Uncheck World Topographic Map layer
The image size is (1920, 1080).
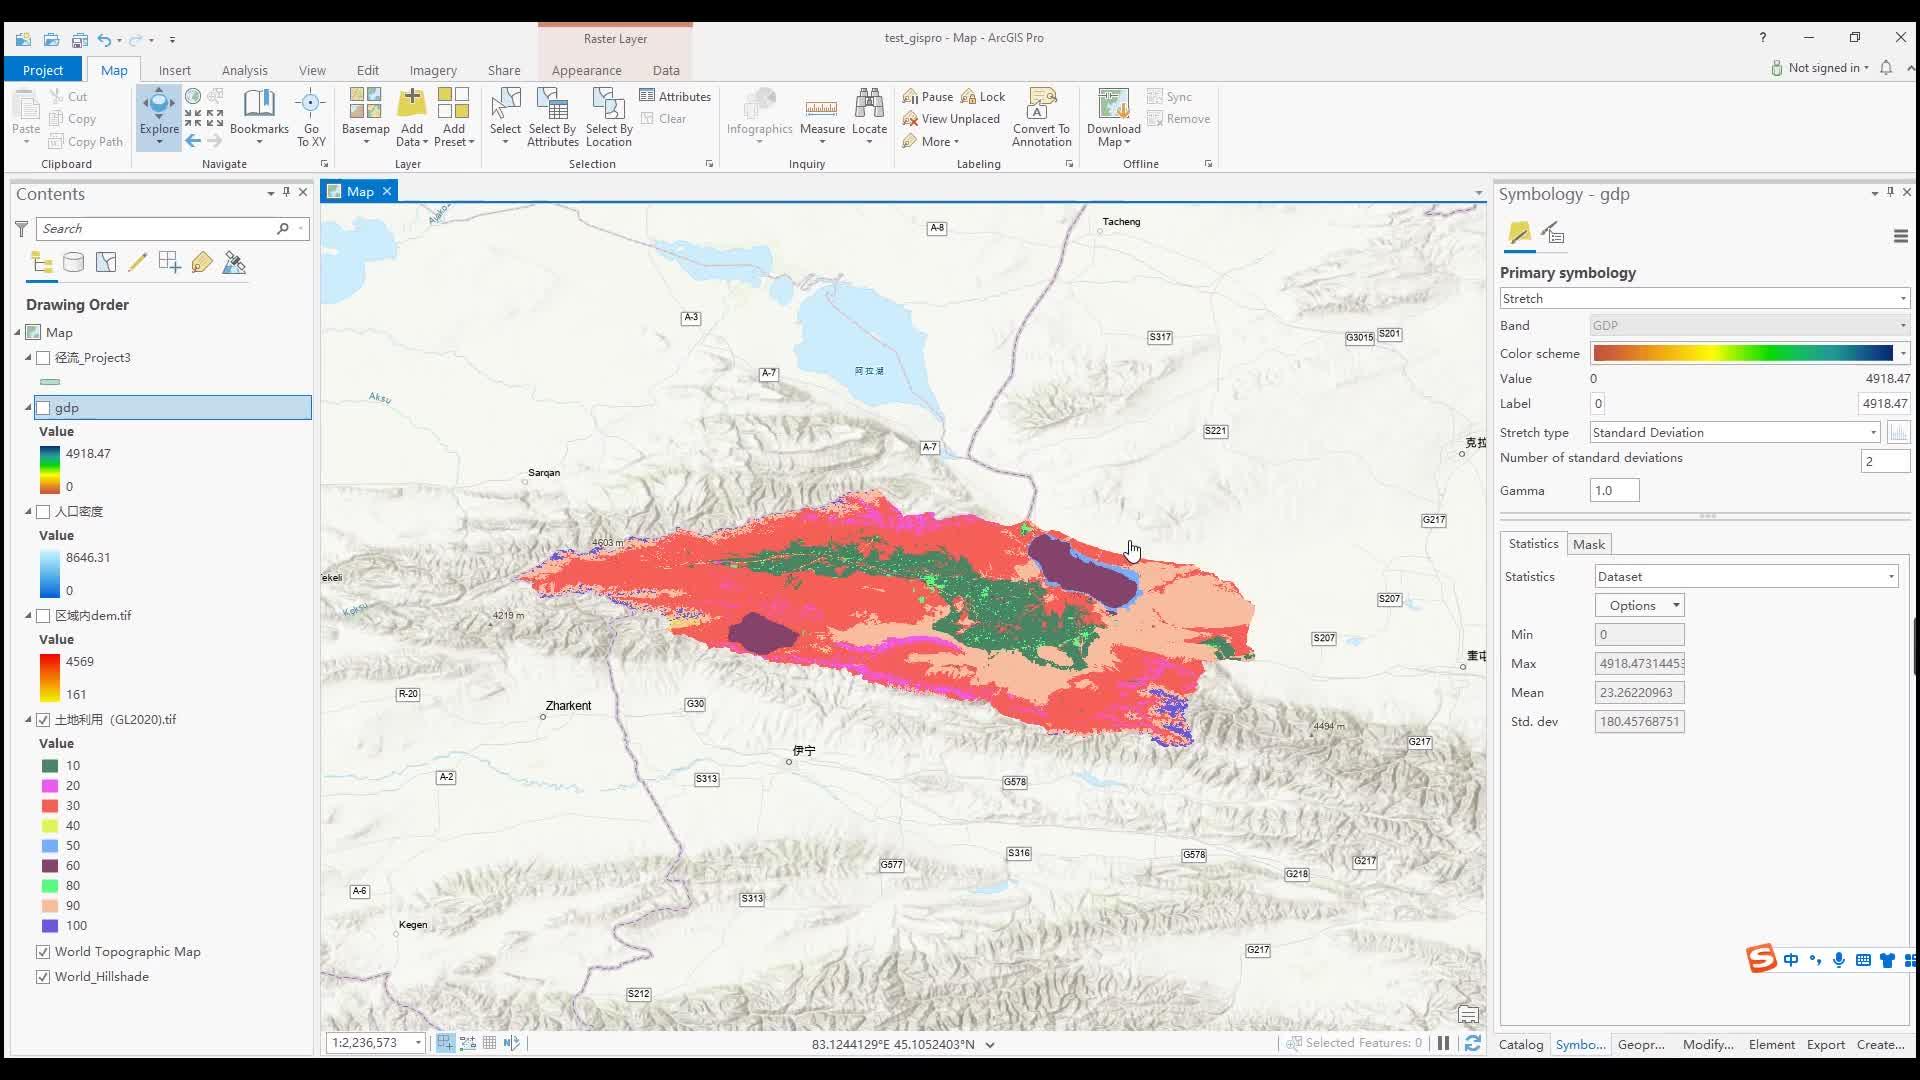43,952
